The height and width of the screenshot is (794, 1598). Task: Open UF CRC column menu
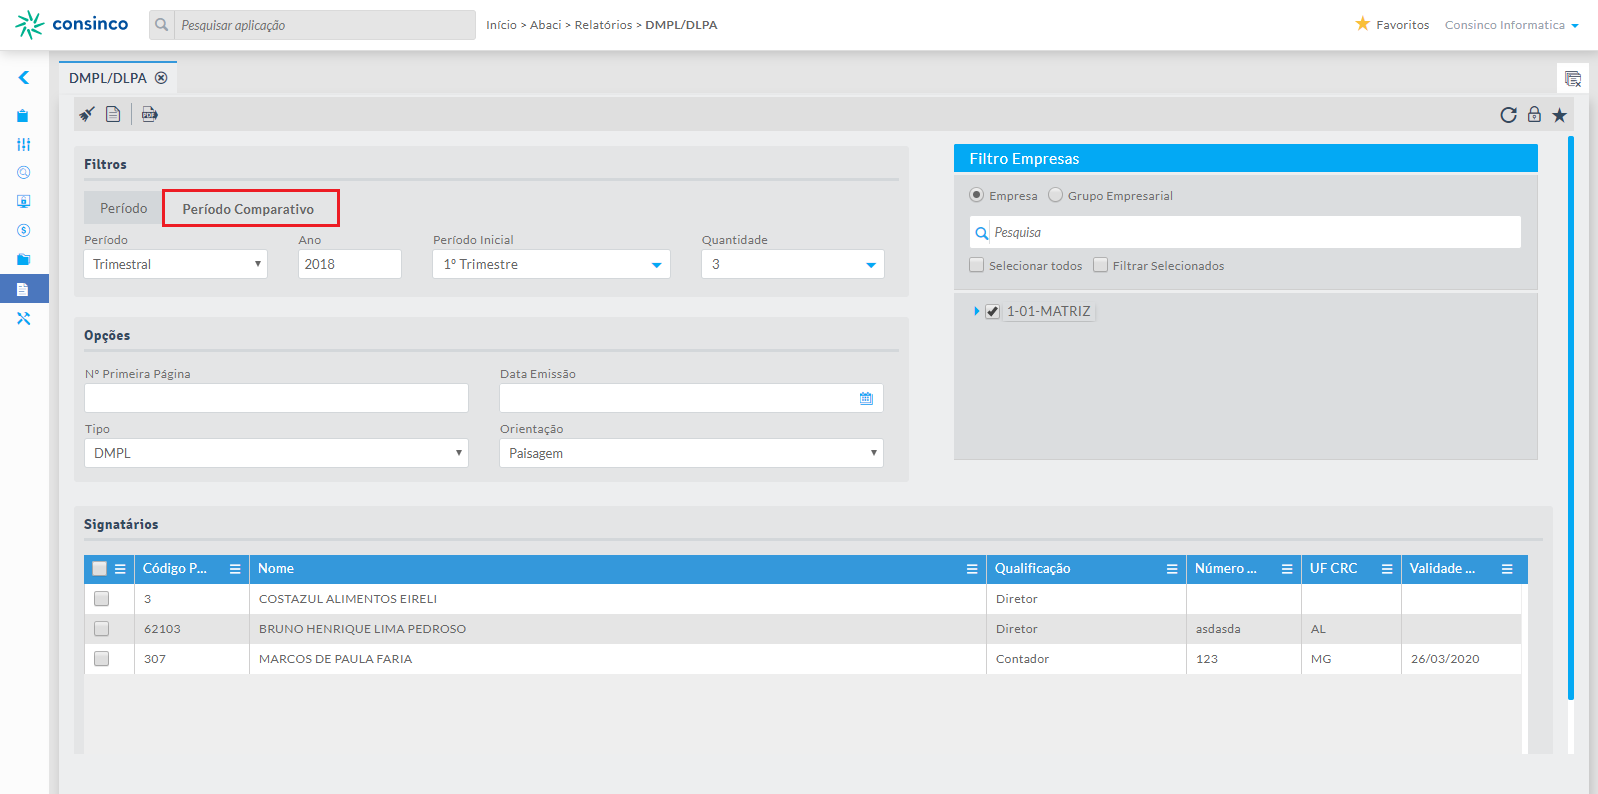1387,569
